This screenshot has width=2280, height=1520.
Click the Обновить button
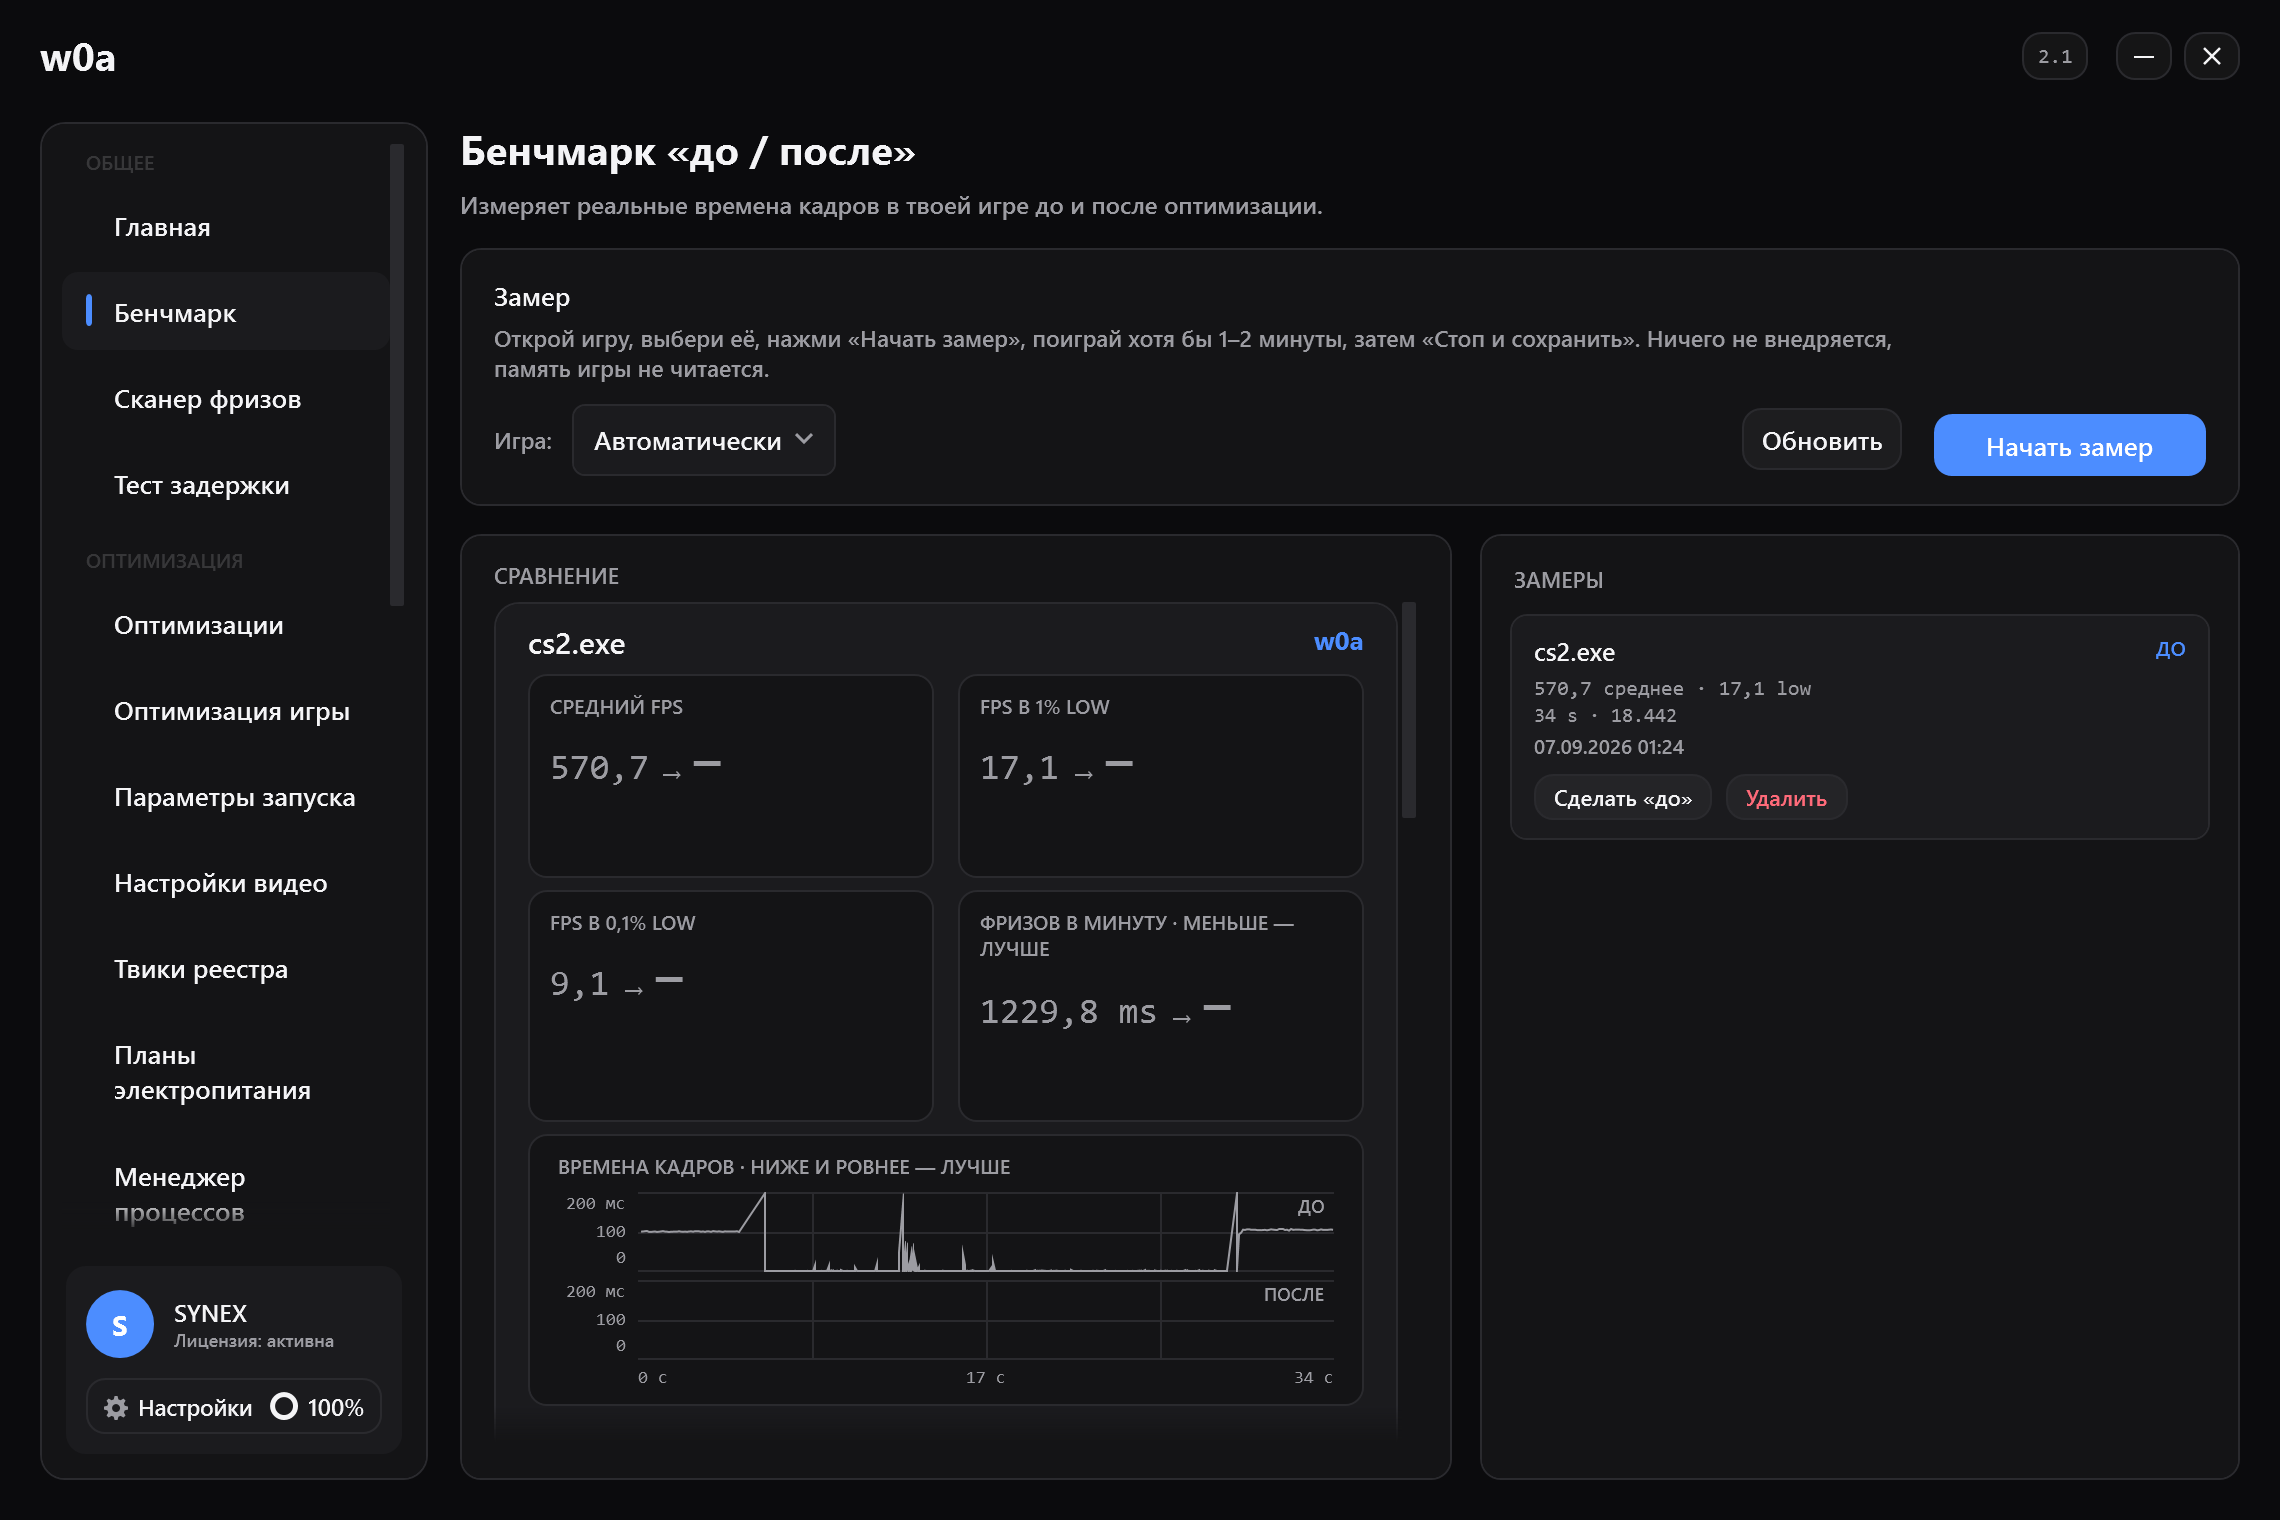point(1821,440)
